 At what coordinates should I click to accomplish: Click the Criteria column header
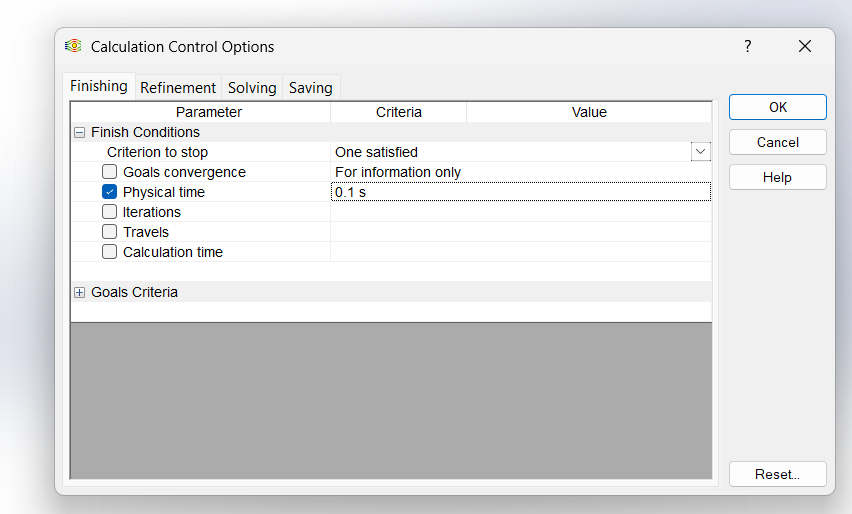[x=399, y=112]
